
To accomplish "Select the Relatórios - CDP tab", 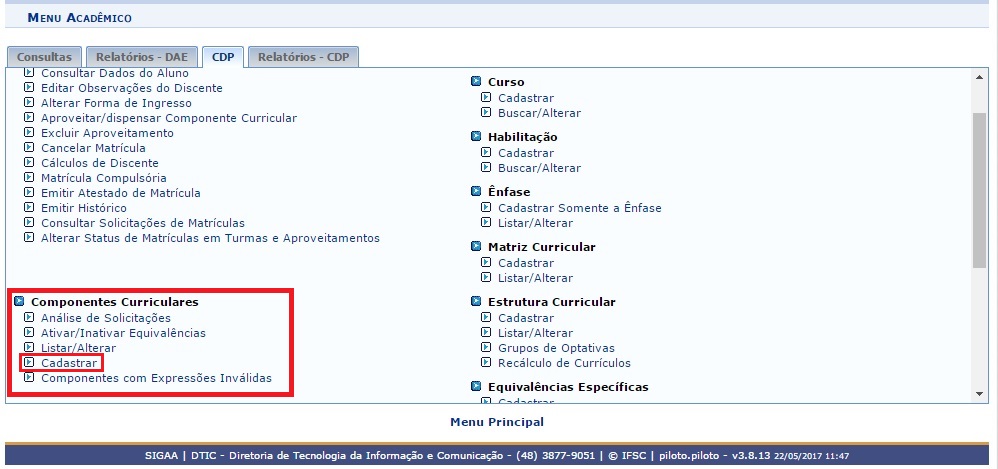I will pos(302,58).
